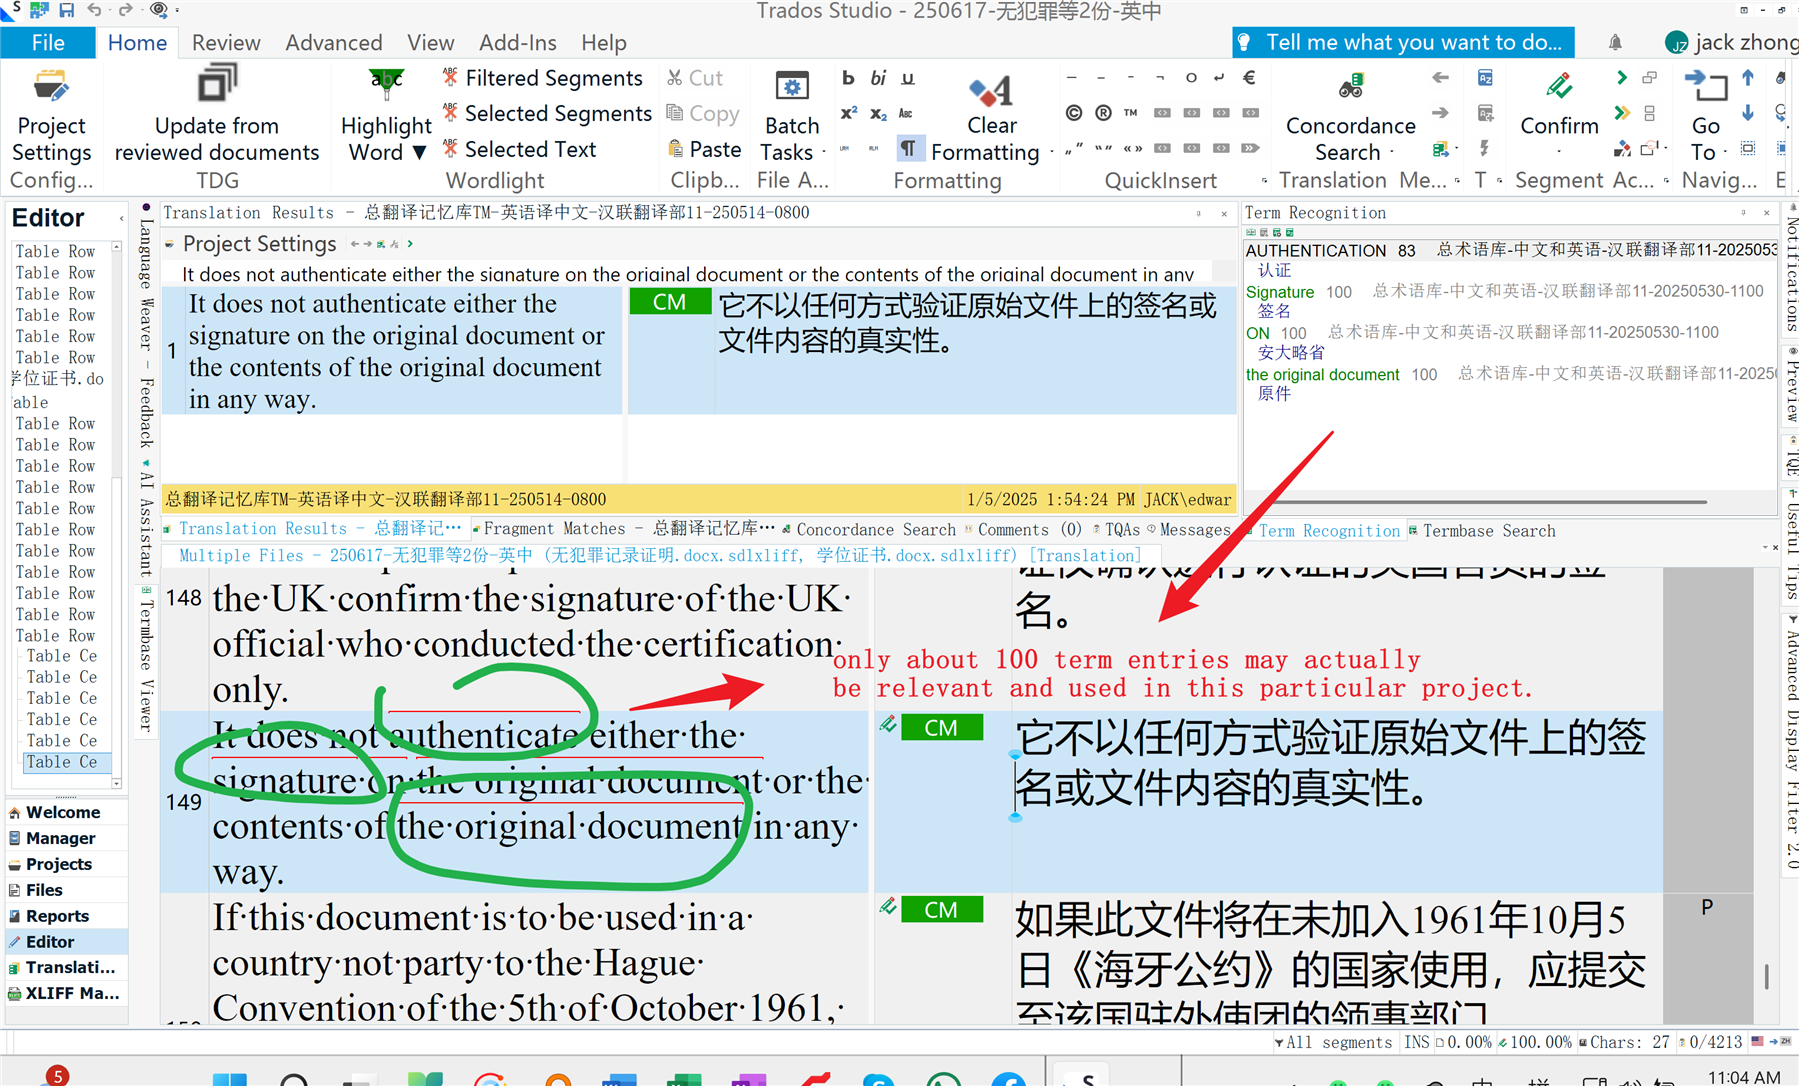Open Concordance Search dropdown arrow
The height and width of the screenshot is (1086, 1799).
1392,153
